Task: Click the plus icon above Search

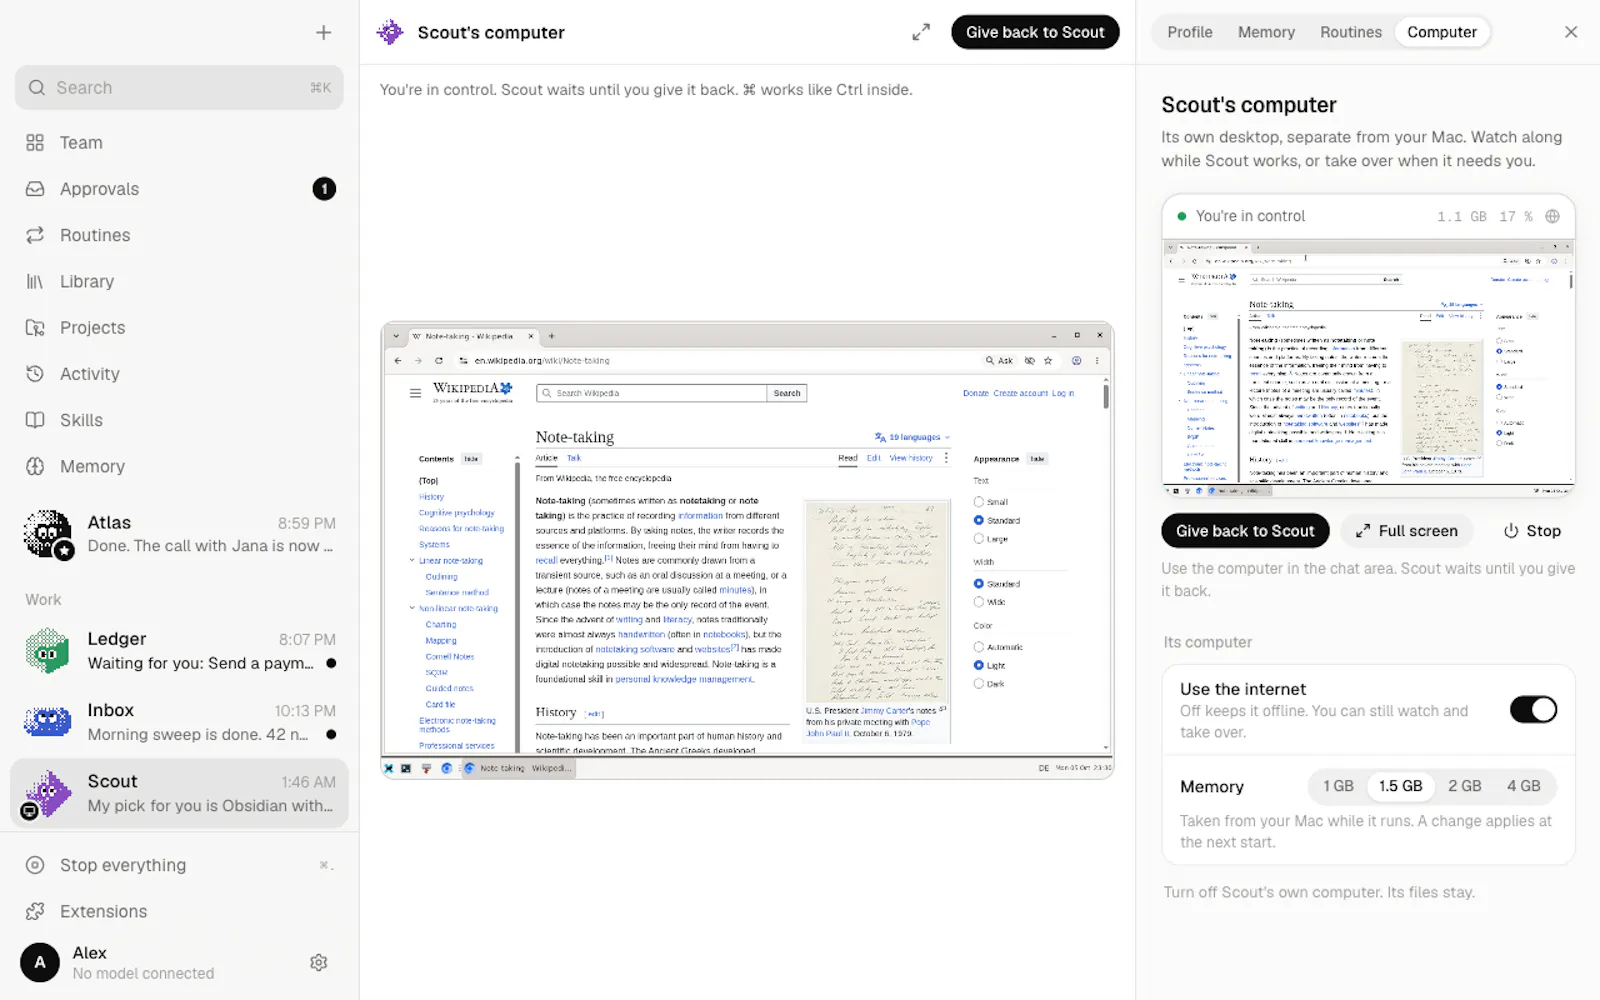Action: [323, 33]
